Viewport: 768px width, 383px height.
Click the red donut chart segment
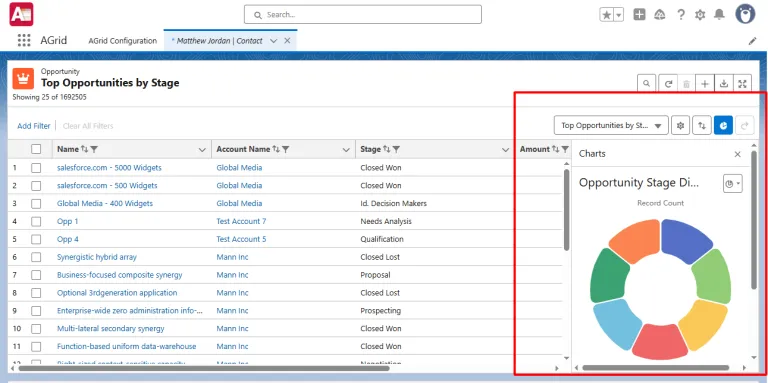click(x=659, y=341)
